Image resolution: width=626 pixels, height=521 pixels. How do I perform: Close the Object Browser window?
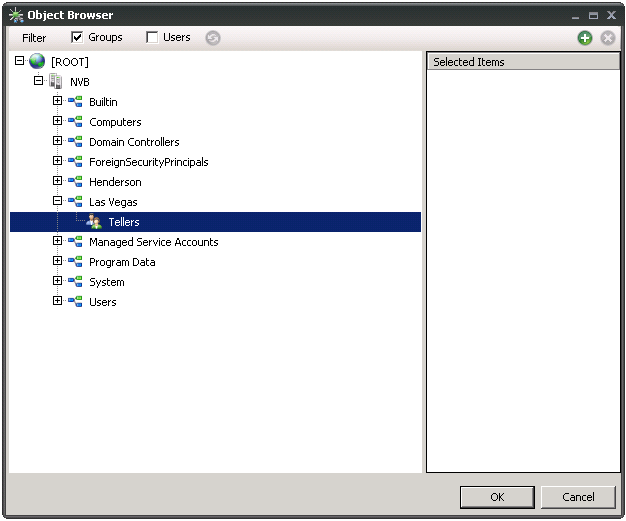tap(611, 15)
